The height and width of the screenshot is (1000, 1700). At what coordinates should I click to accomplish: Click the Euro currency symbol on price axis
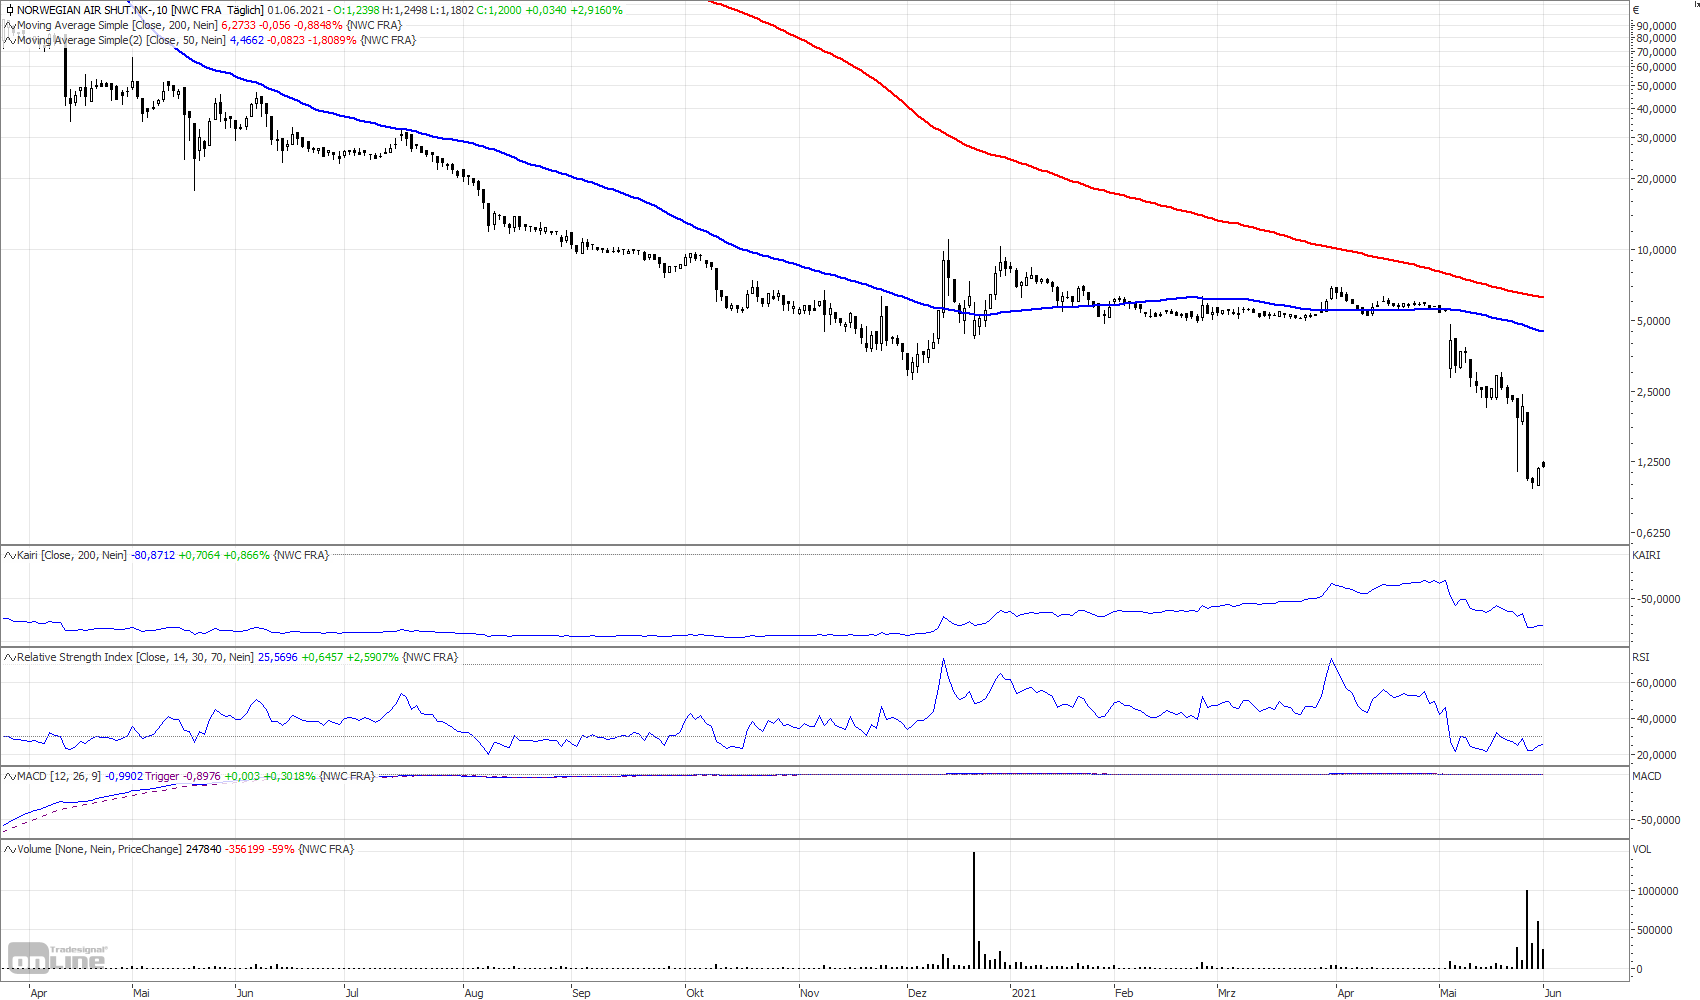click(1636, 10)
